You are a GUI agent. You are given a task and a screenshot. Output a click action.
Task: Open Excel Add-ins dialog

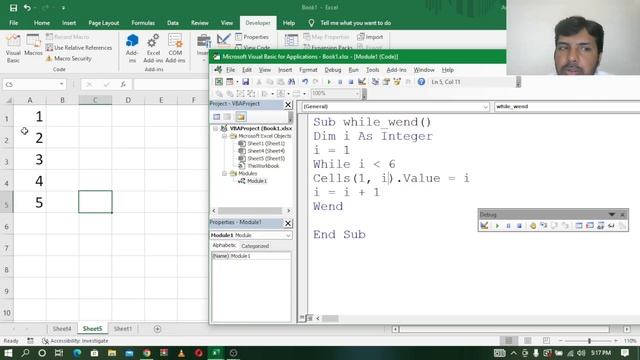coord(153,48)
